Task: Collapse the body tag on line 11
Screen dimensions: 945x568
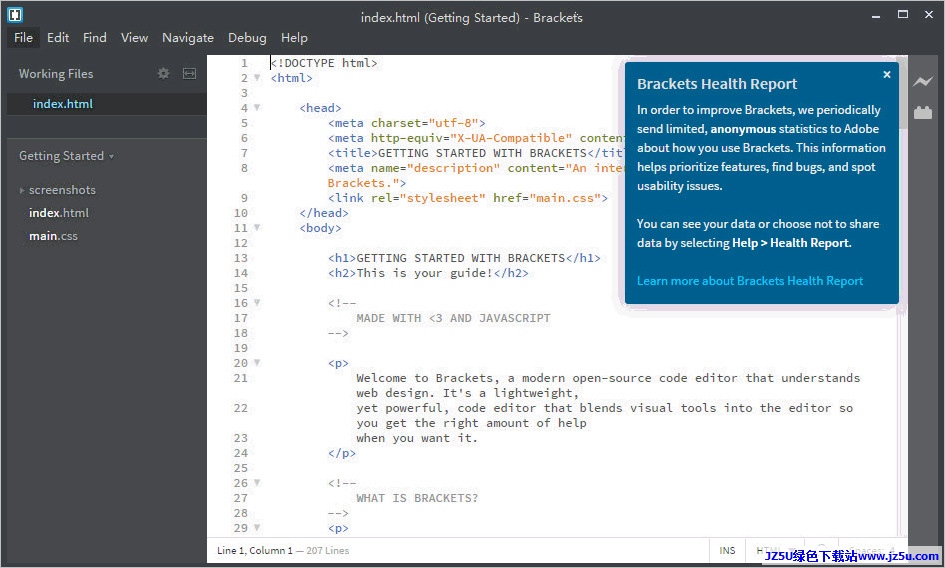Action: pyautogui.click(x=257, y=228)
